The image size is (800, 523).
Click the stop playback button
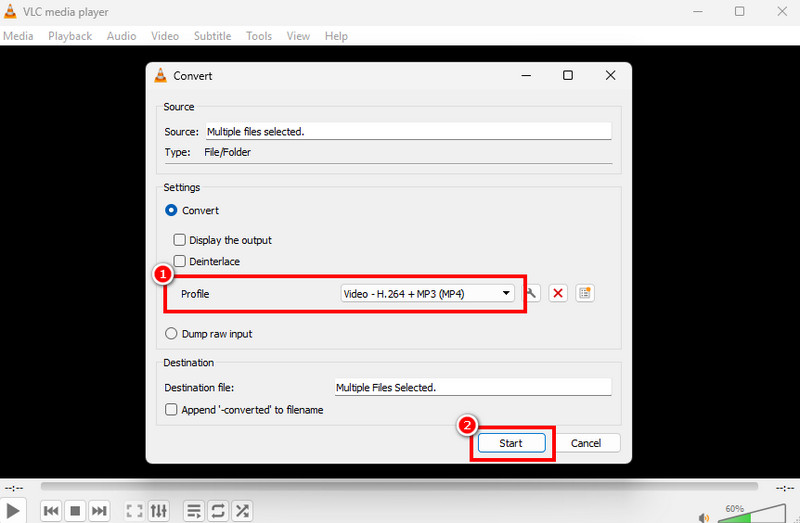point(75,511)
